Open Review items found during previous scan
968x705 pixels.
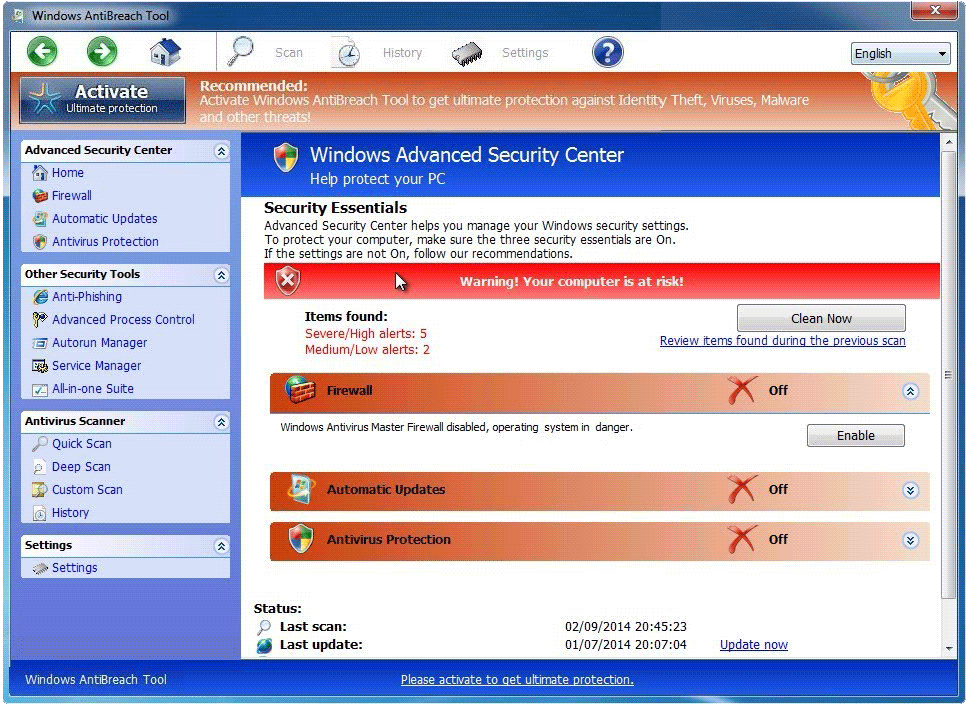click(782, 341)
